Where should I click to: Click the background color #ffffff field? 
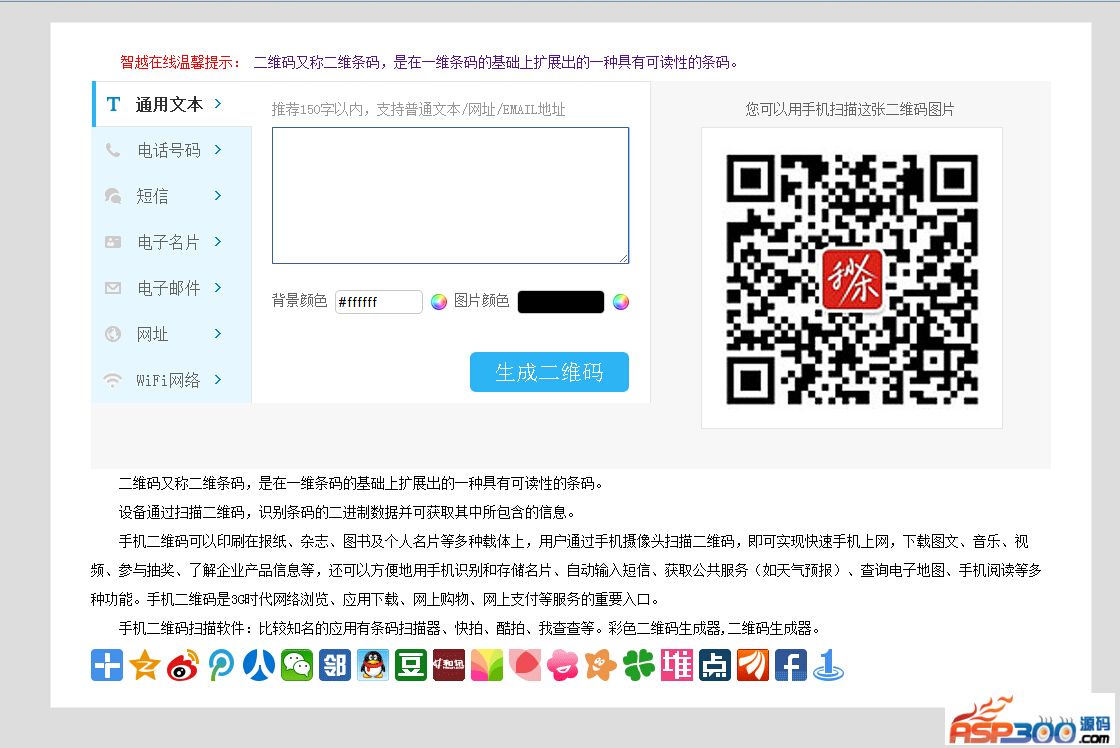coord(379,301)
